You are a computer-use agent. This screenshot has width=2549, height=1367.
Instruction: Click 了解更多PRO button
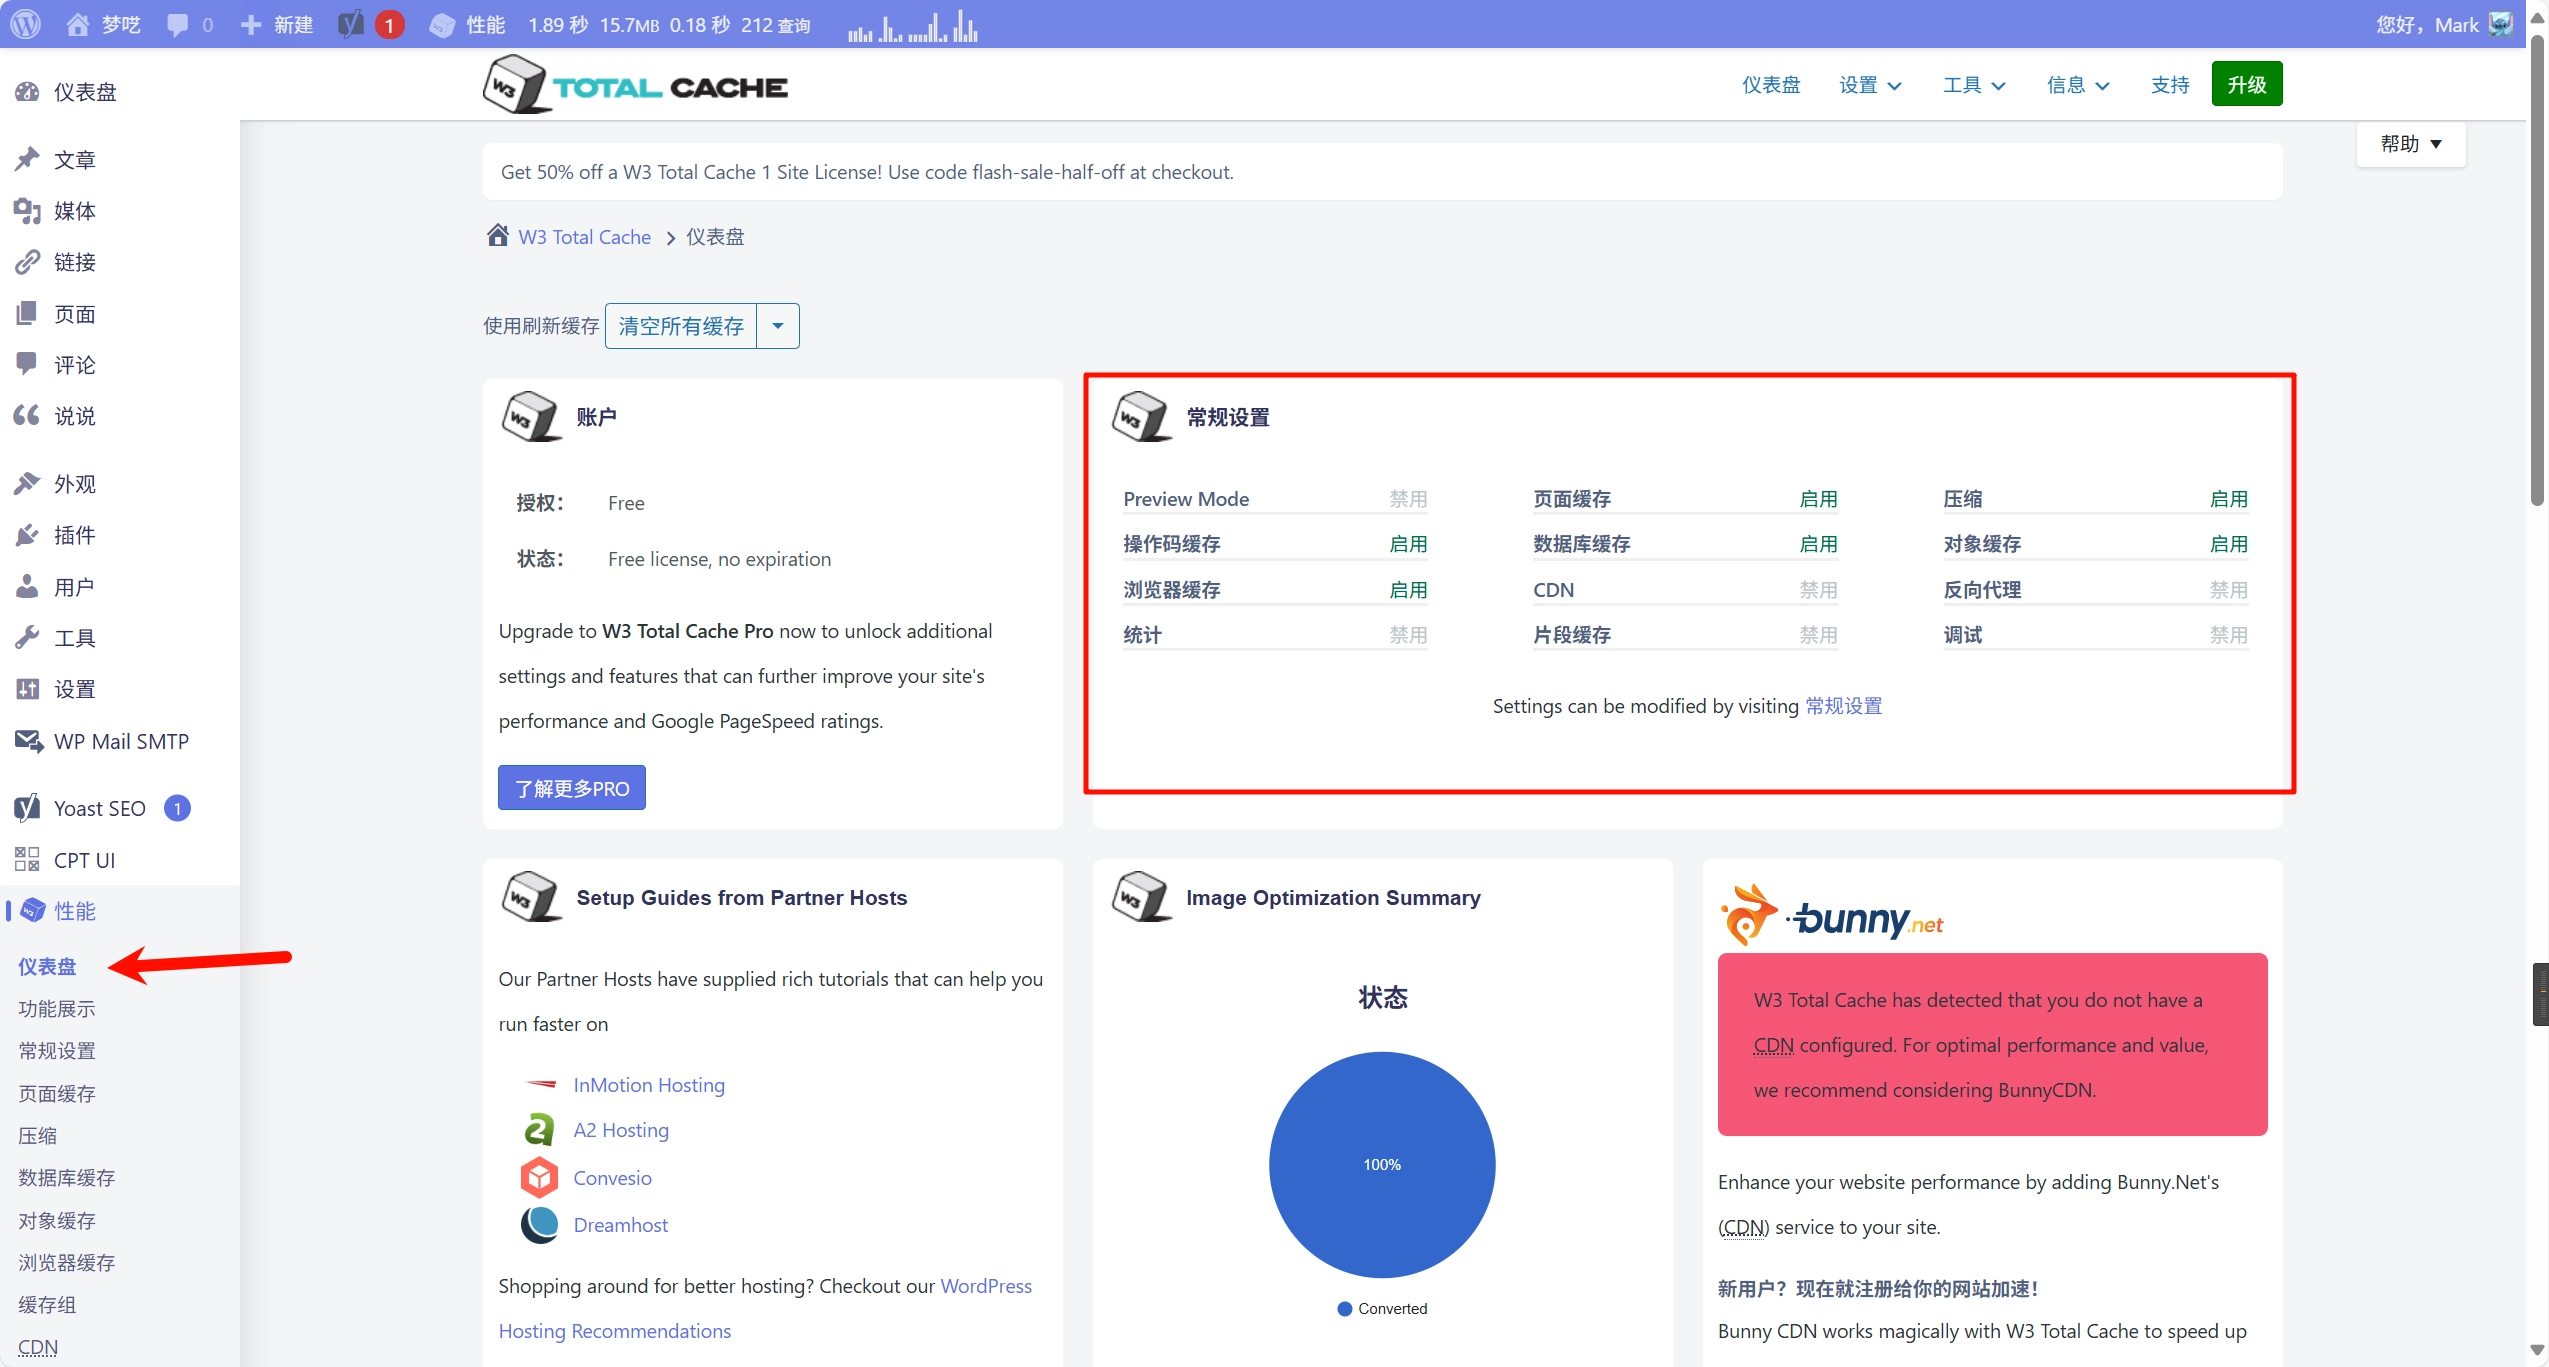coord(572,788)
